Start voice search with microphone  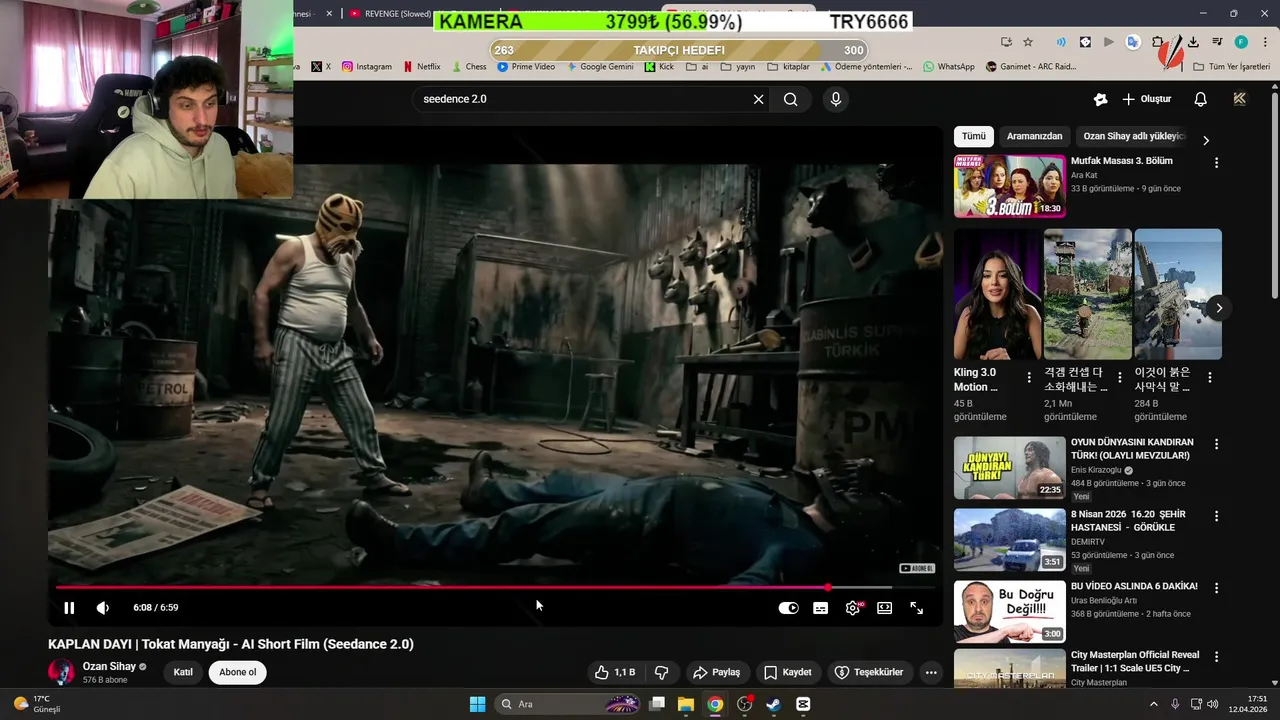[836, 99]
